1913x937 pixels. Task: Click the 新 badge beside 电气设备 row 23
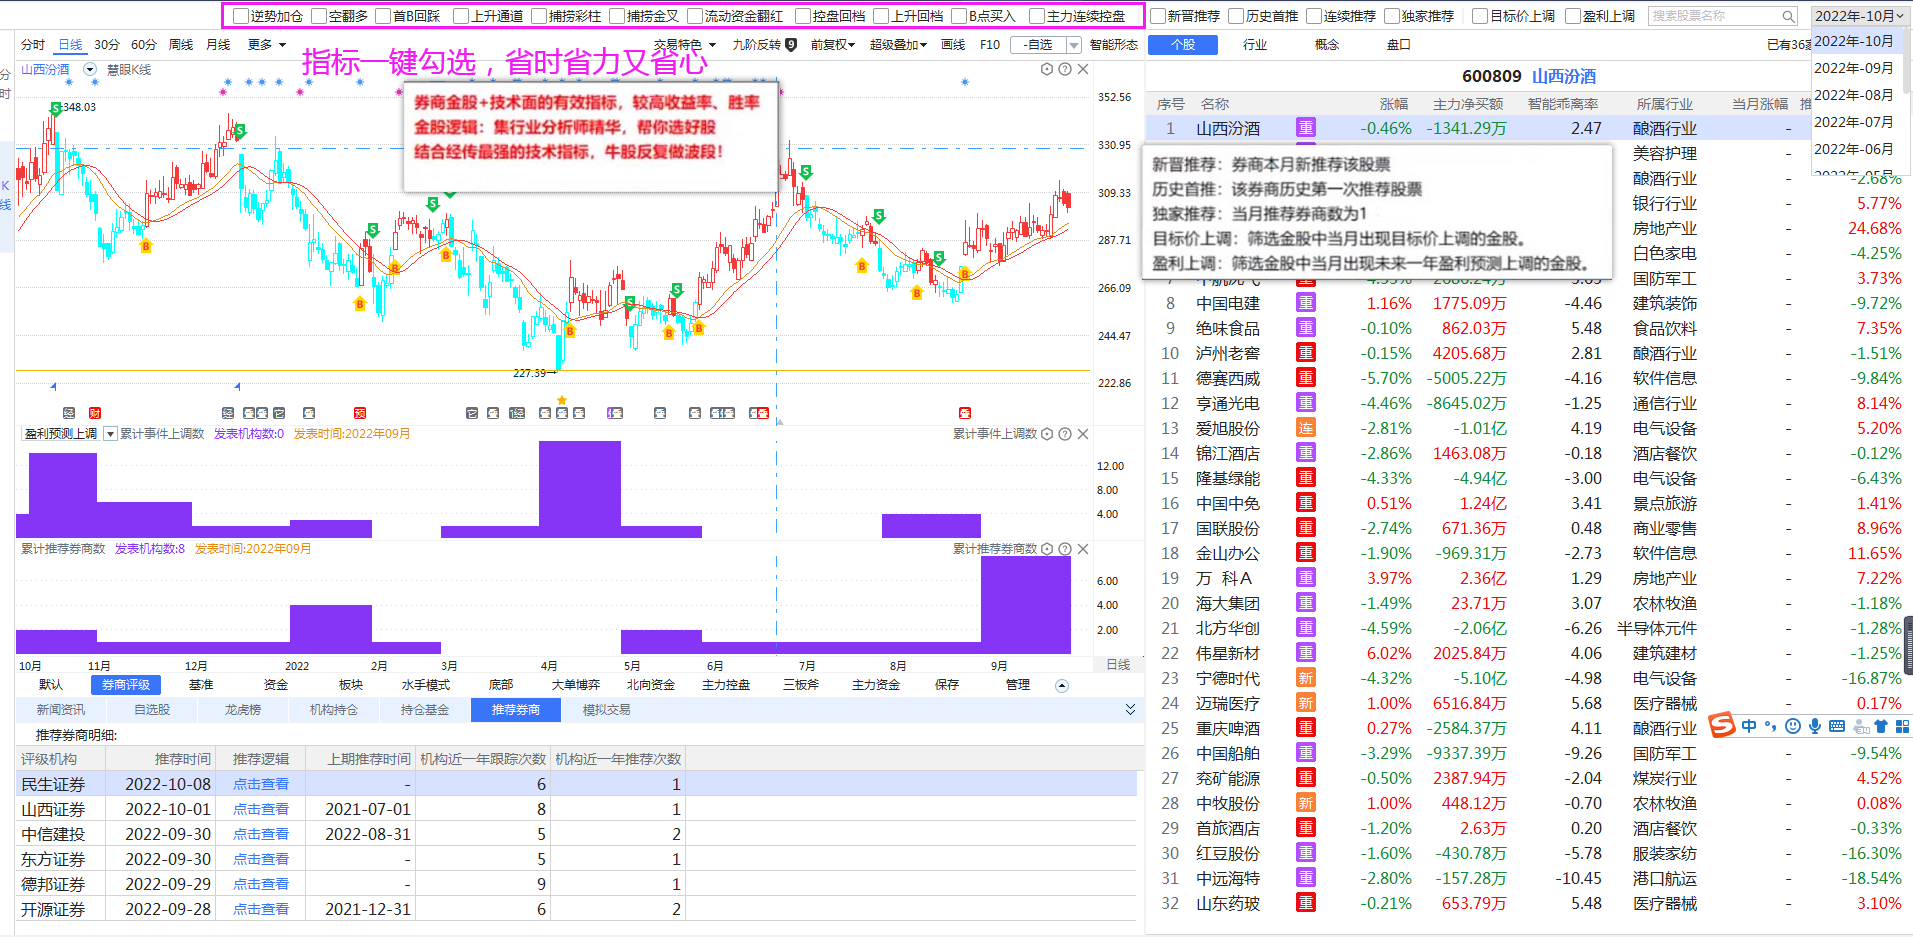(1306, 678)
